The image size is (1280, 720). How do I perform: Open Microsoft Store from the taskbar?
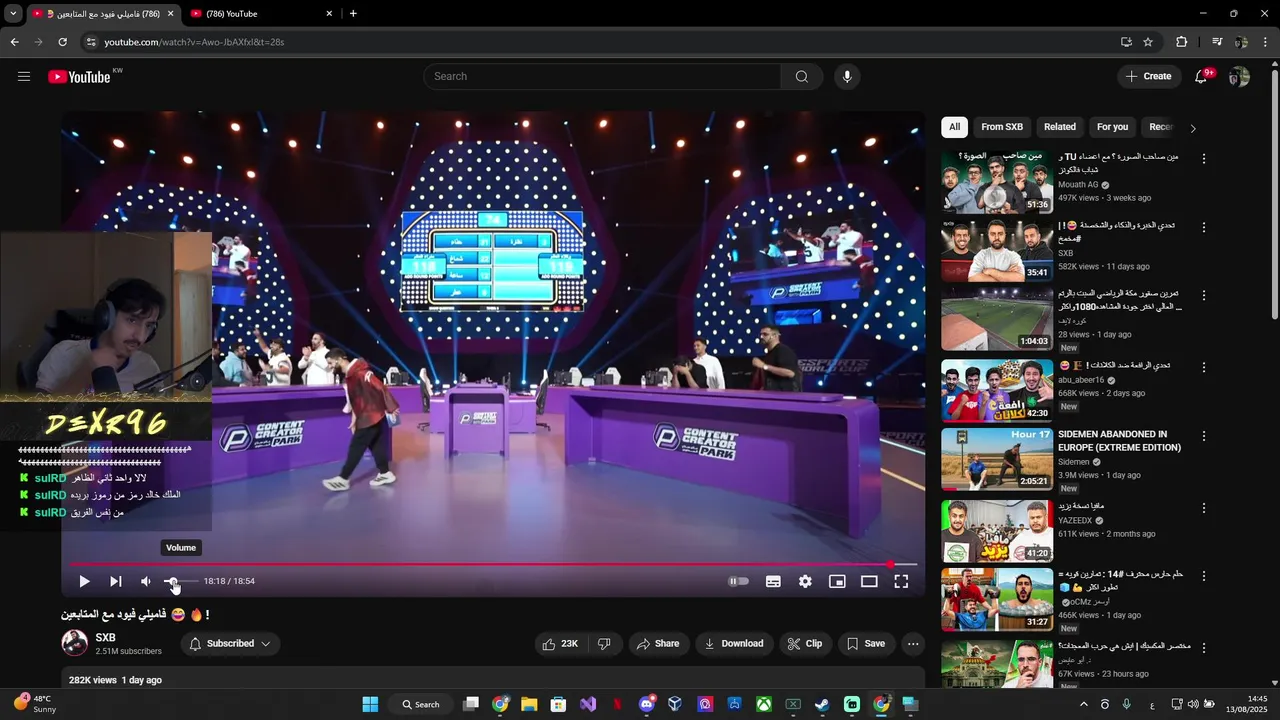coord(558,704)
